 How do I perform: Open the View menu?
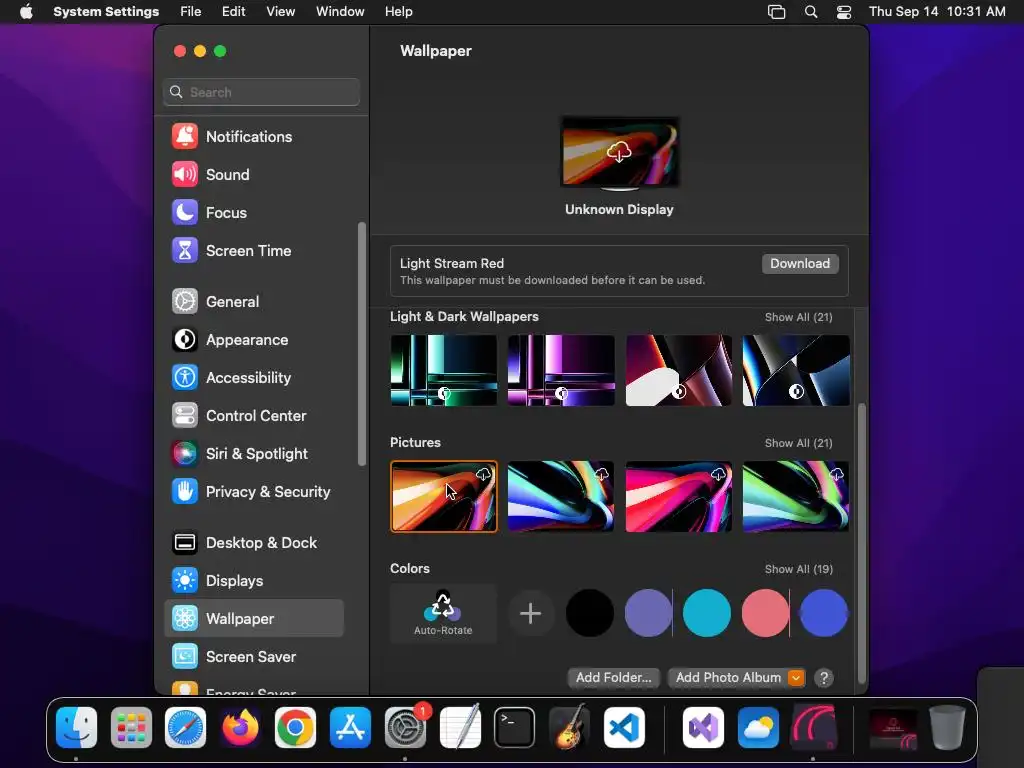[280, 12]
